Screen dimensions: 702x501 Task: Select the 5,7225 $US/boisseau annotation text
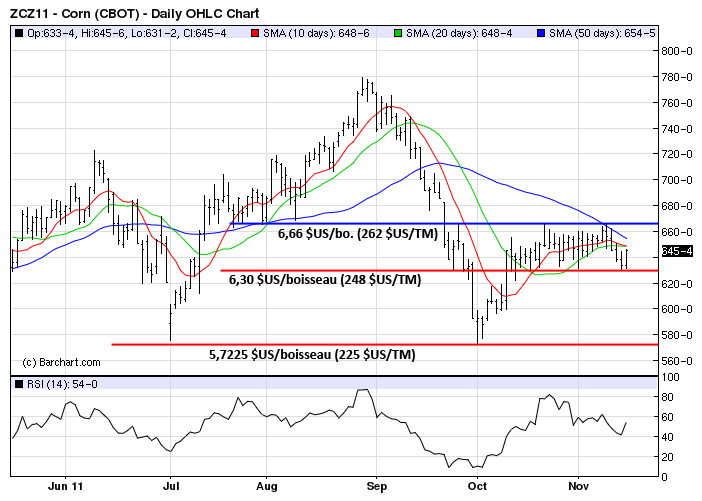311,354
